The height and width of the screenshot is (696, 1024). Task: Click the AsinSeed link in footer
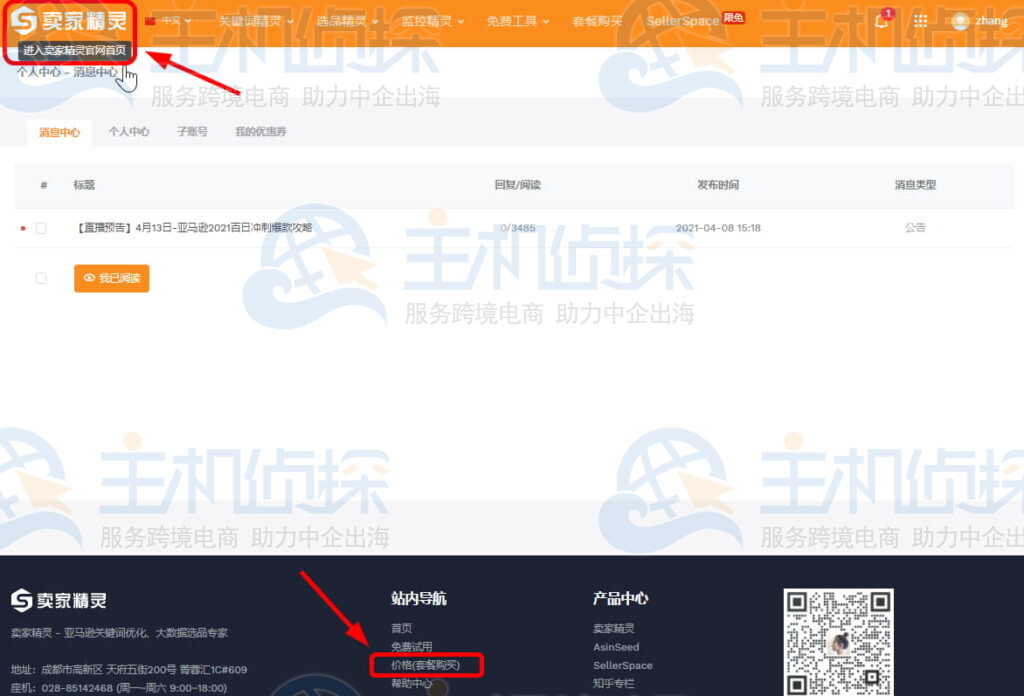pyautogui.click(x=615, y=647)
